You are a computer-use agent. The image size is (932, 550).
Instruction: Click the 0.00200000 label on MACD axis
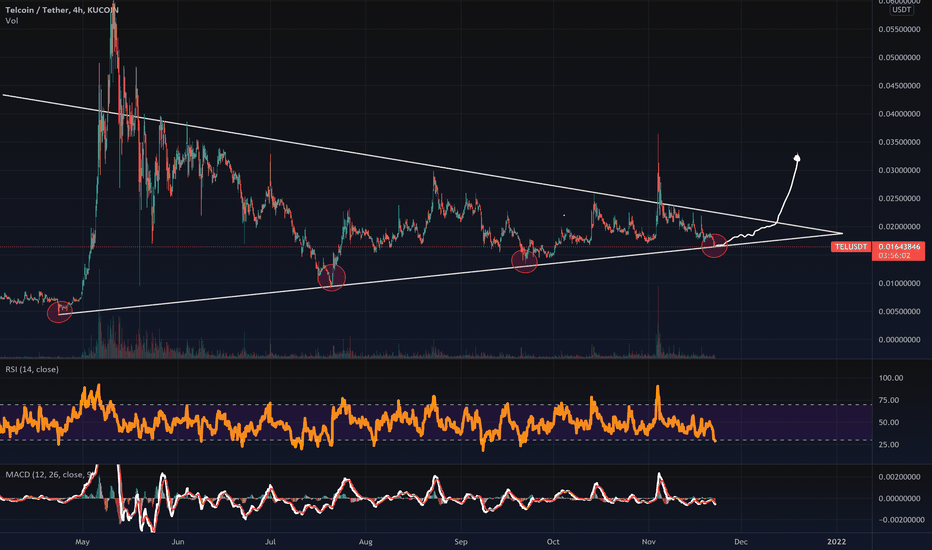(899, 477)
